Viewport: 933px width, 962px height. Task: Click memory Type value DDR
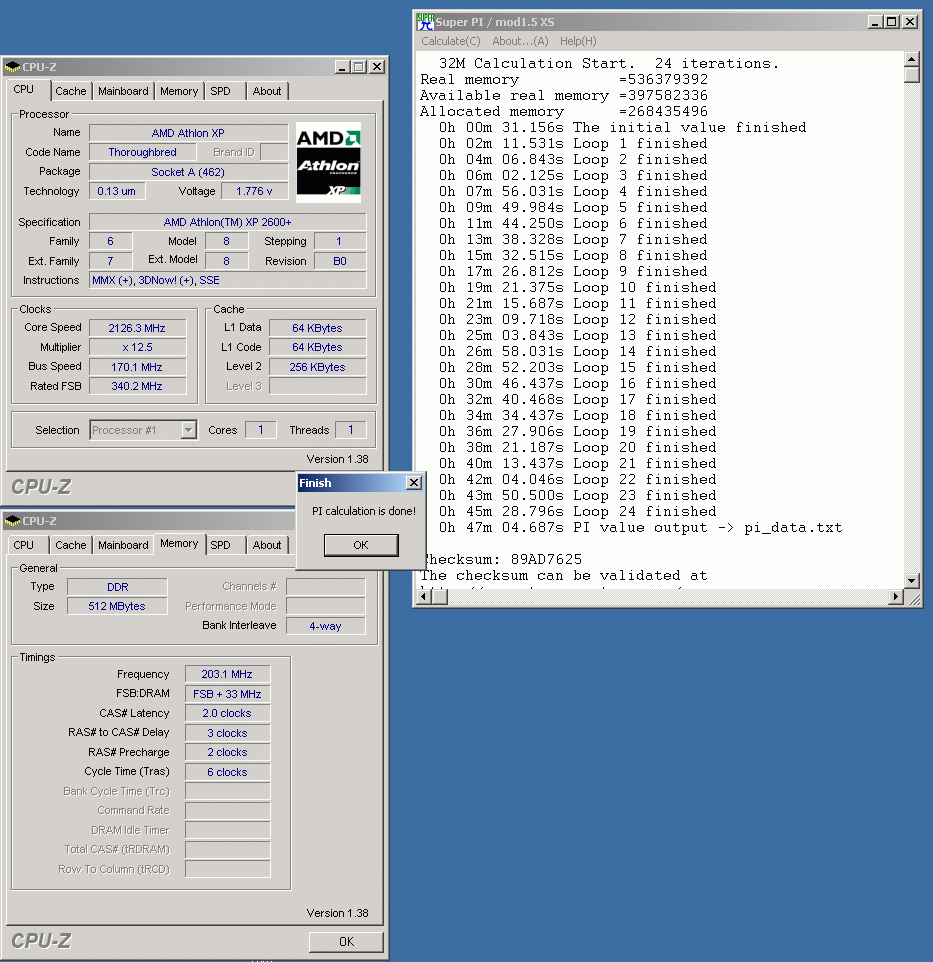click(117, 587)
